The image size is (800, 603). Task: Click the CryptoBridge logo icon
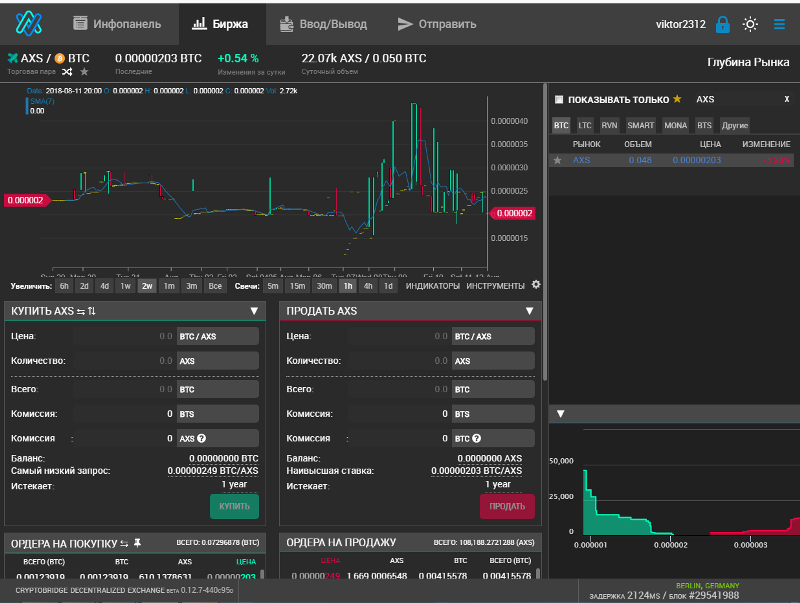click(29, 23)
